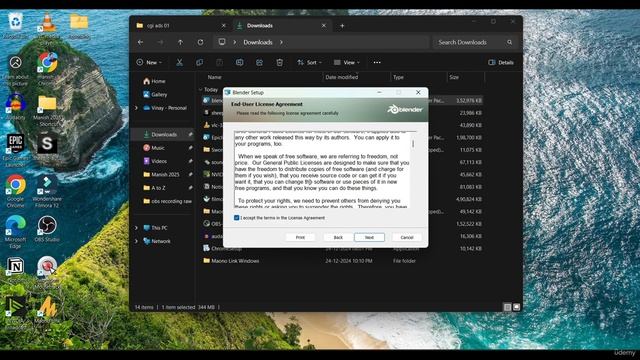Open OBS Studio desktop icon
Screen dimensions: 640x360
point(47,229)
